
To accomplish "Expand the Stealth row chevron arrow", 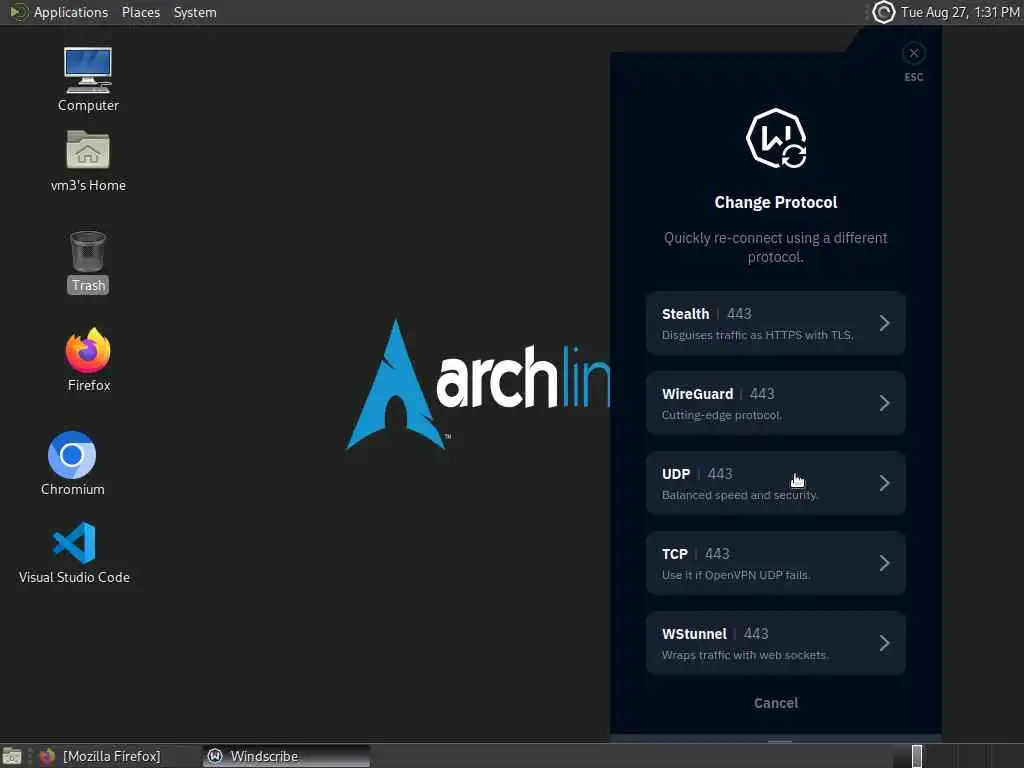I will click(884, 323).
